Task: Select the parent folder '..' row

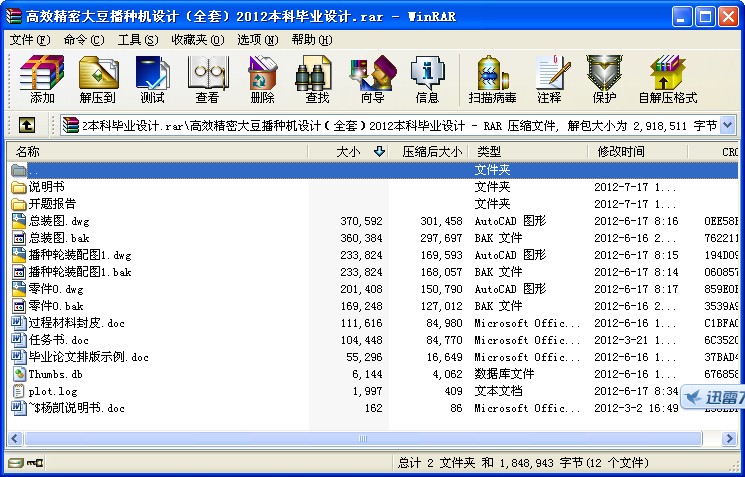Action: (x=372, y=170)
